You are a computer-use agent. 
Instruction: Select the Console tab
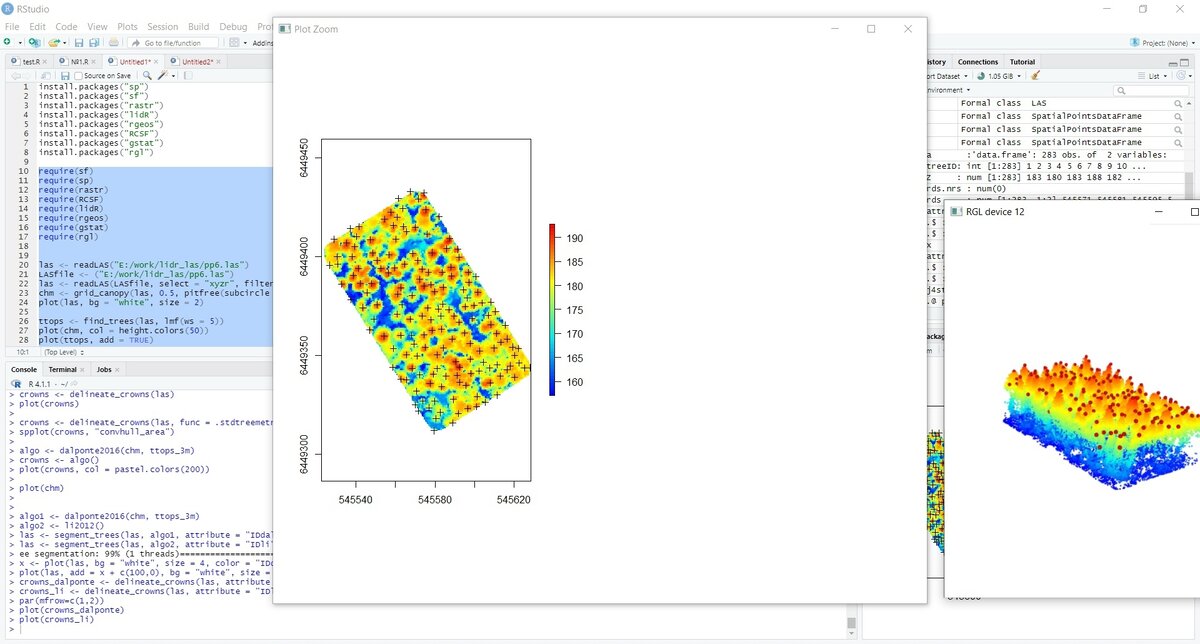pos(23,369)
